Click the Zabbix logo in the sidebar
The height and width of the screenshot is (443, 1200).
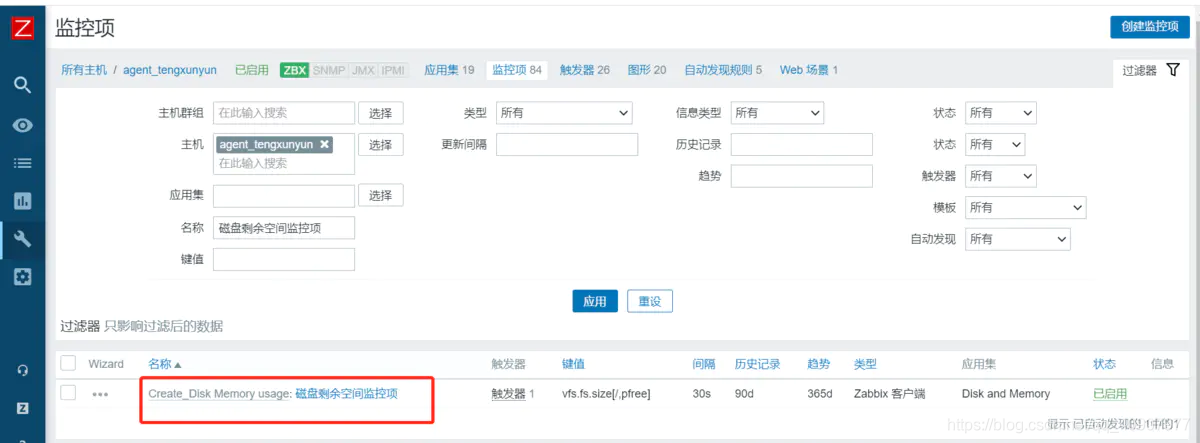tap(22, 27)
